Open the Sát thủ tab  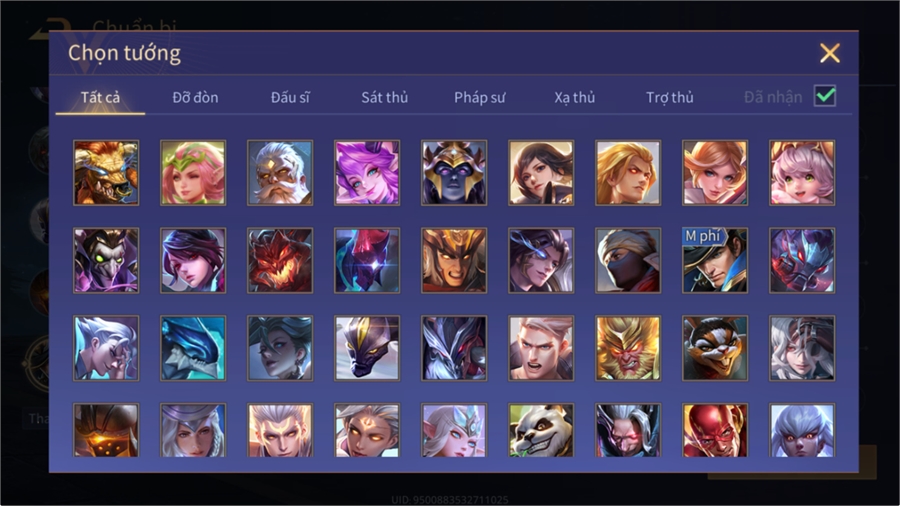pos(385,98)
